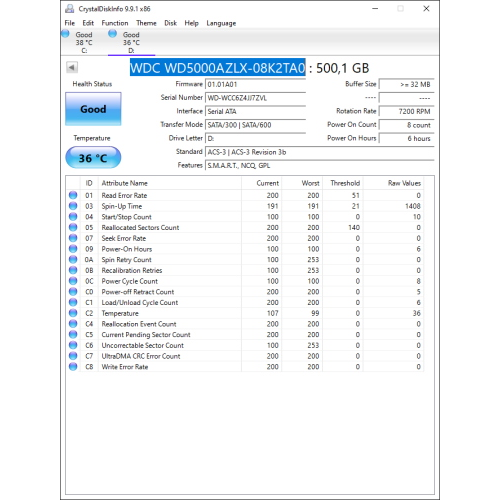
Task: Click the ID column header
Action: click(89, 183)
